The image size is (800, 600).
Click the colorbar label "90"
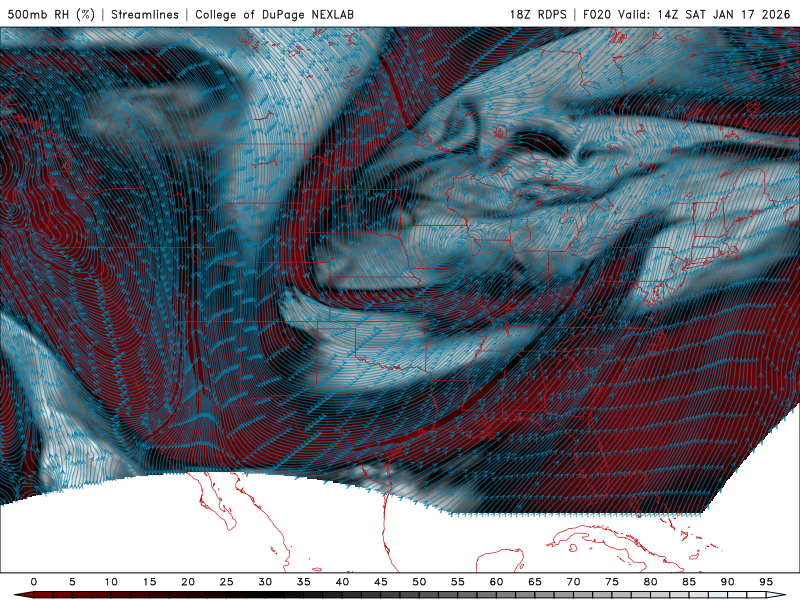coord(728,582)
